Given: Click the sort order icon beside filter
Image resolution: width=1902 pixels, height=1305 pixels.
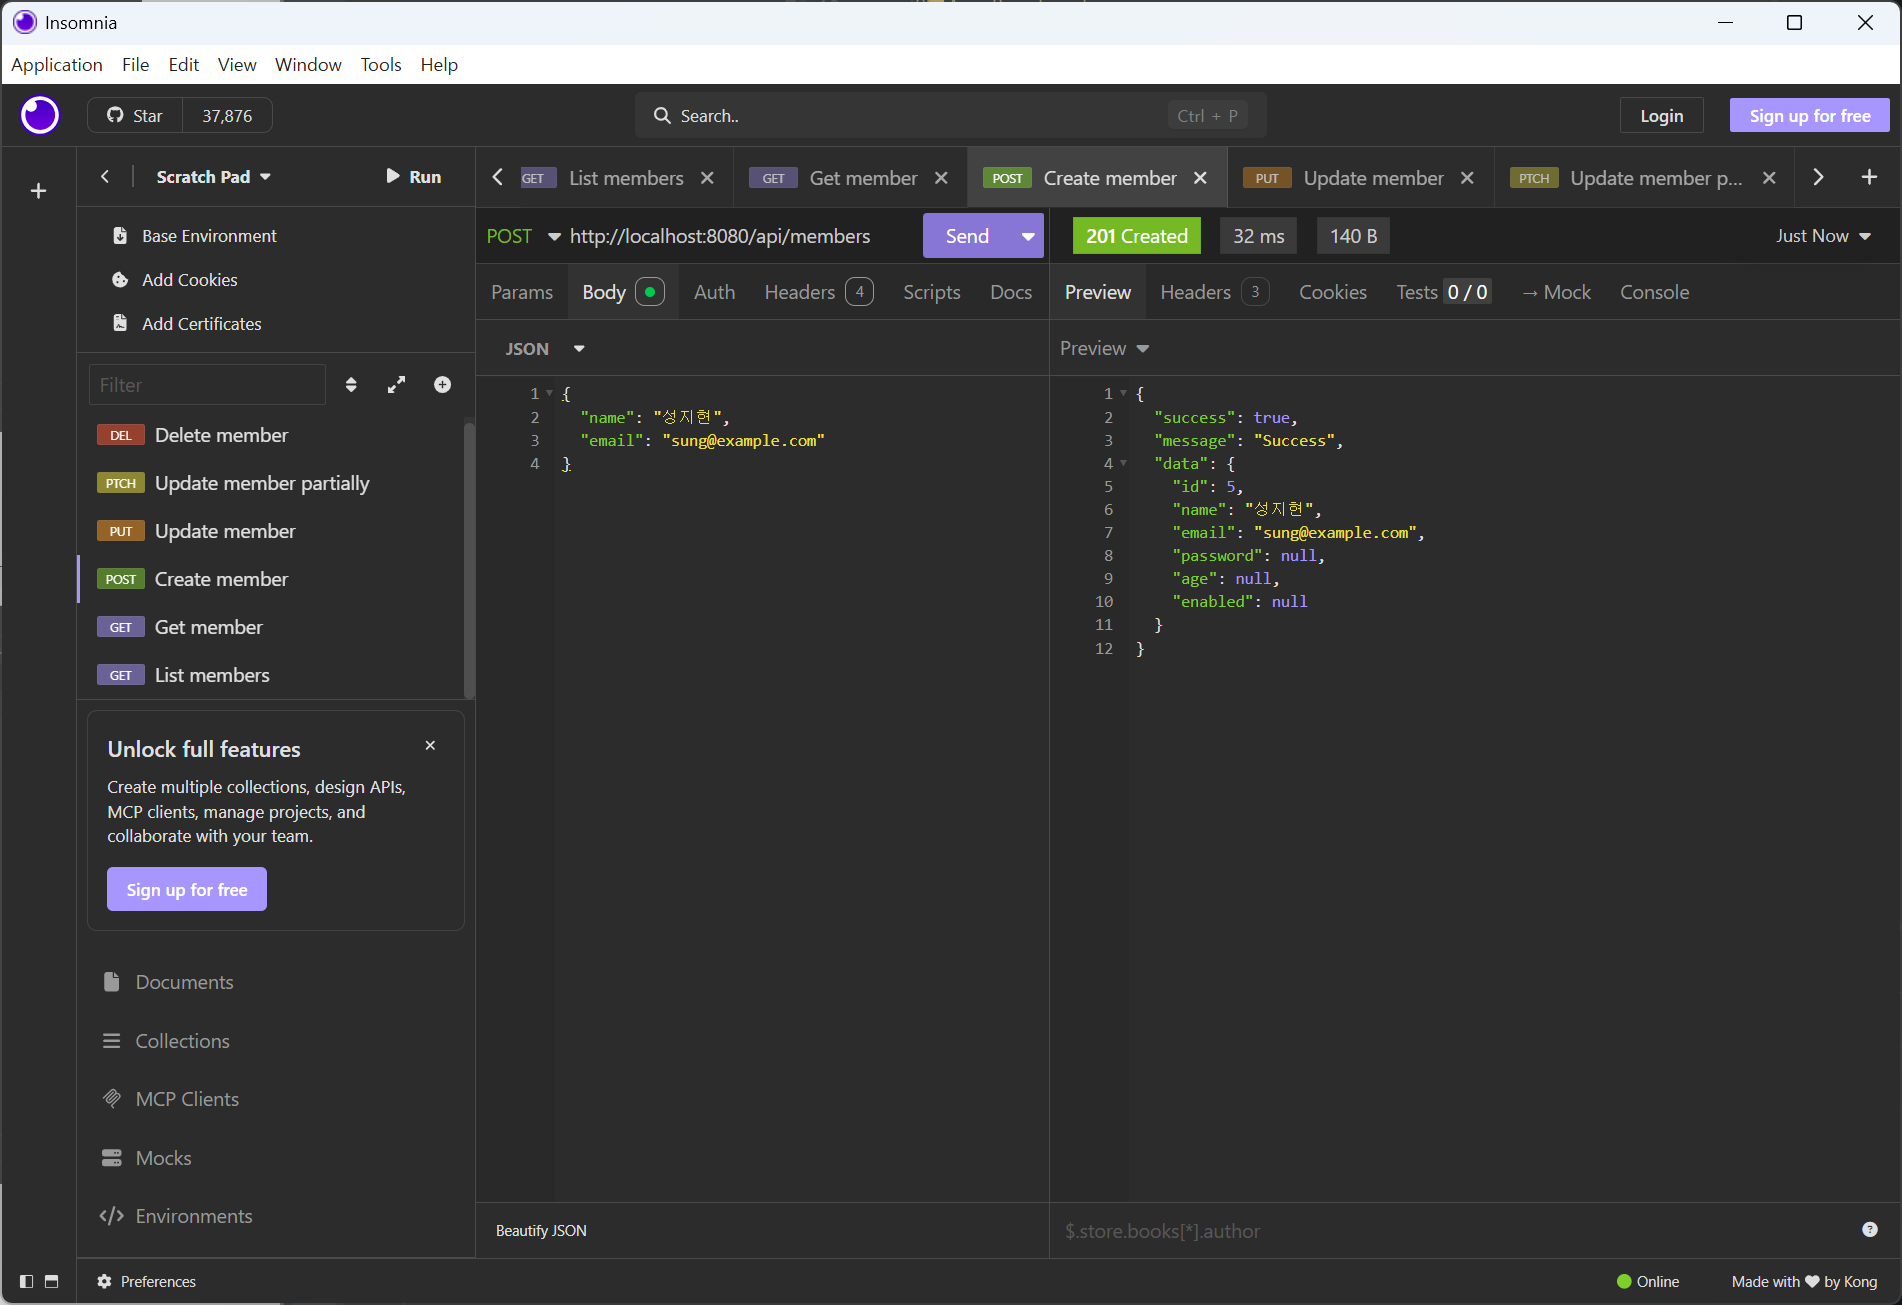Looking at the screenshot, I should point(351,385).
